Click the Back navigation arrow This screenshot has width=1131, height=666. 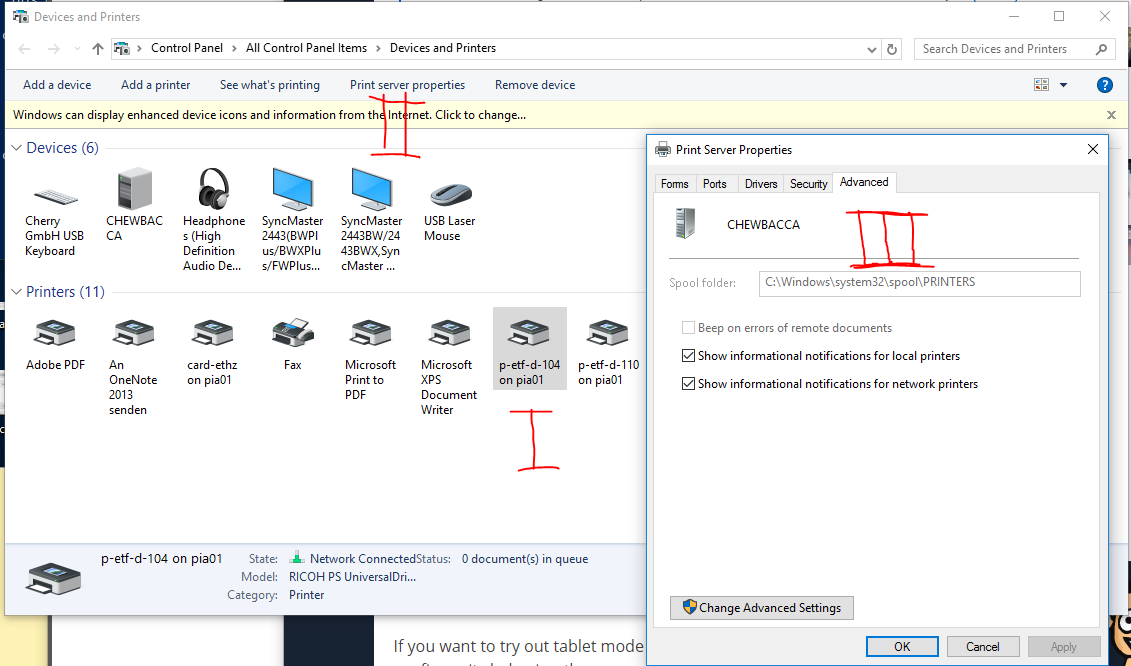tap(25, 49)
